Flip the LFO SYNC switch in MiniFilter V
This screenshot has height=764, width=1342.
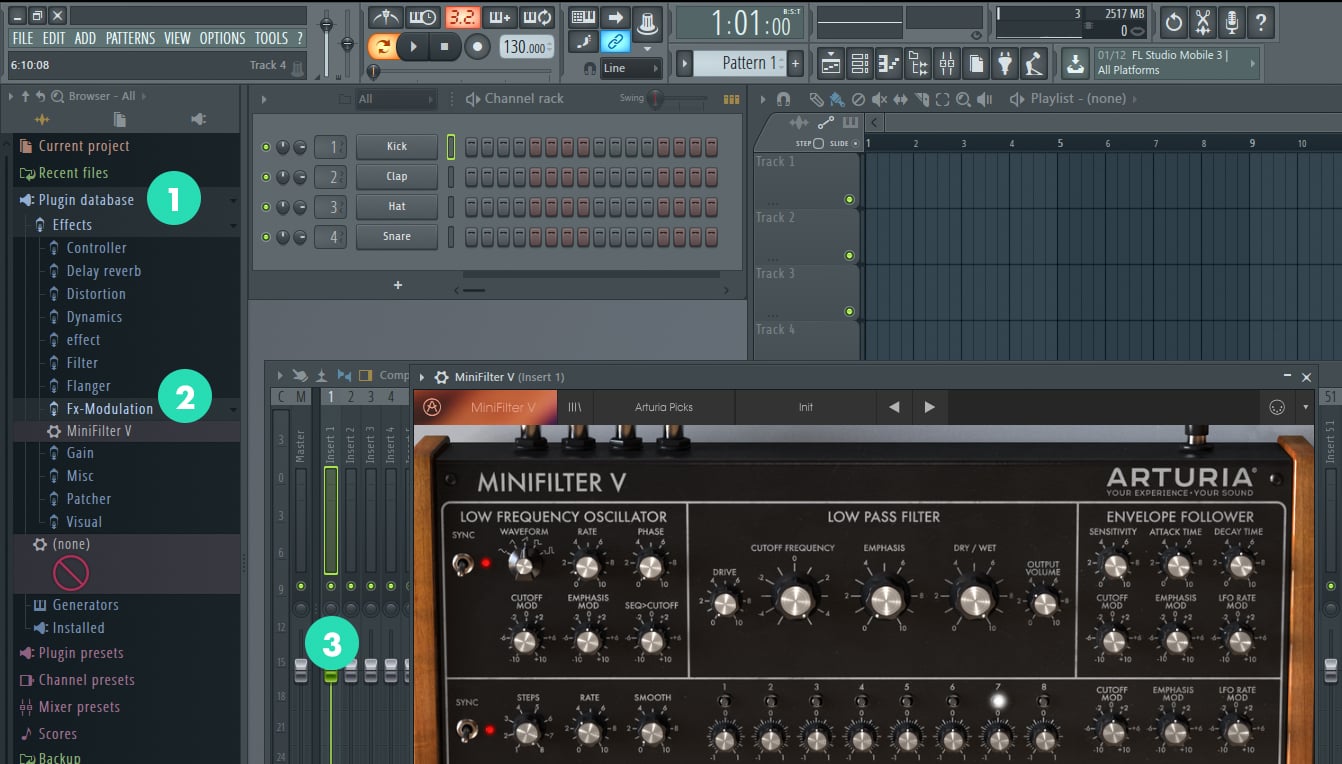(x=464, y=565)
